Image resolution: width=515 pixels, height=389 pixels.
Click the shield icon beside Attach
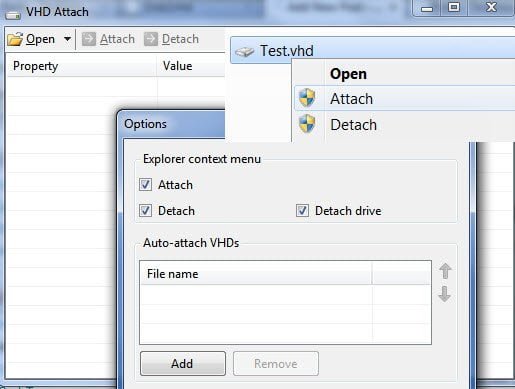click(307, 98)
